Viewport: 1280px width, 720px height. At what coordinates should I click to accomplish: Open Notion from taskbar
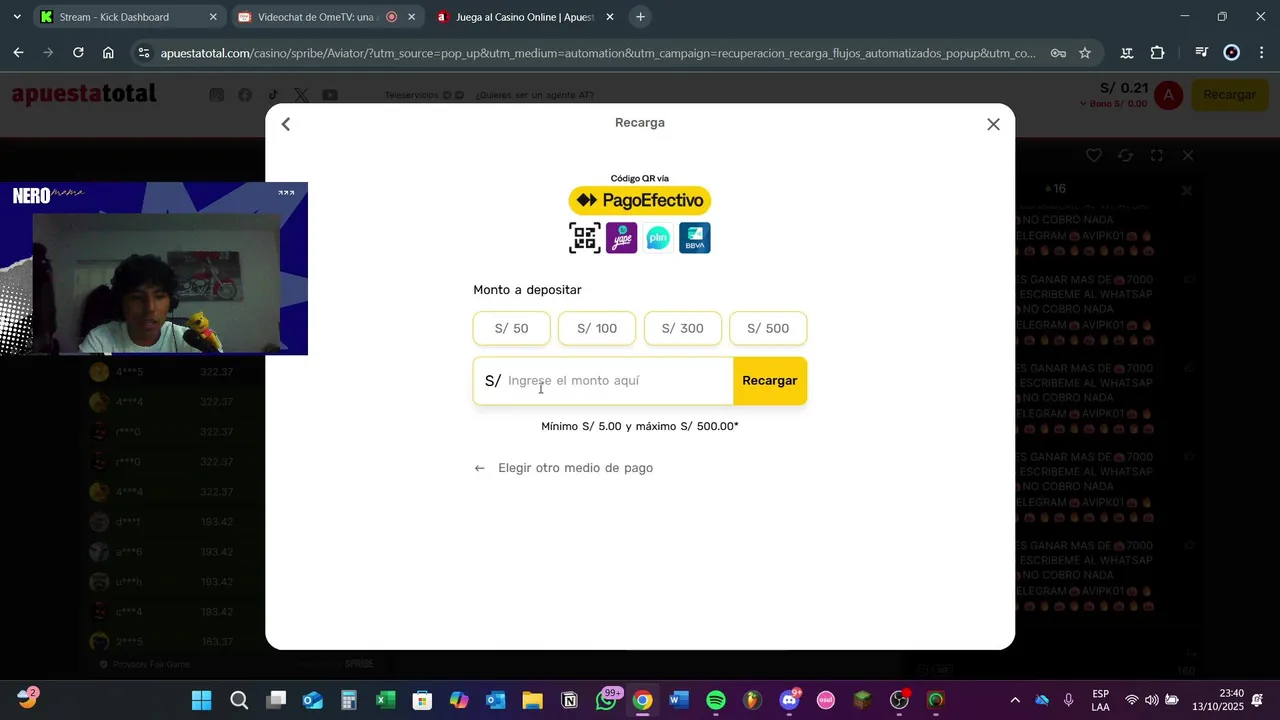pos(569,700)
